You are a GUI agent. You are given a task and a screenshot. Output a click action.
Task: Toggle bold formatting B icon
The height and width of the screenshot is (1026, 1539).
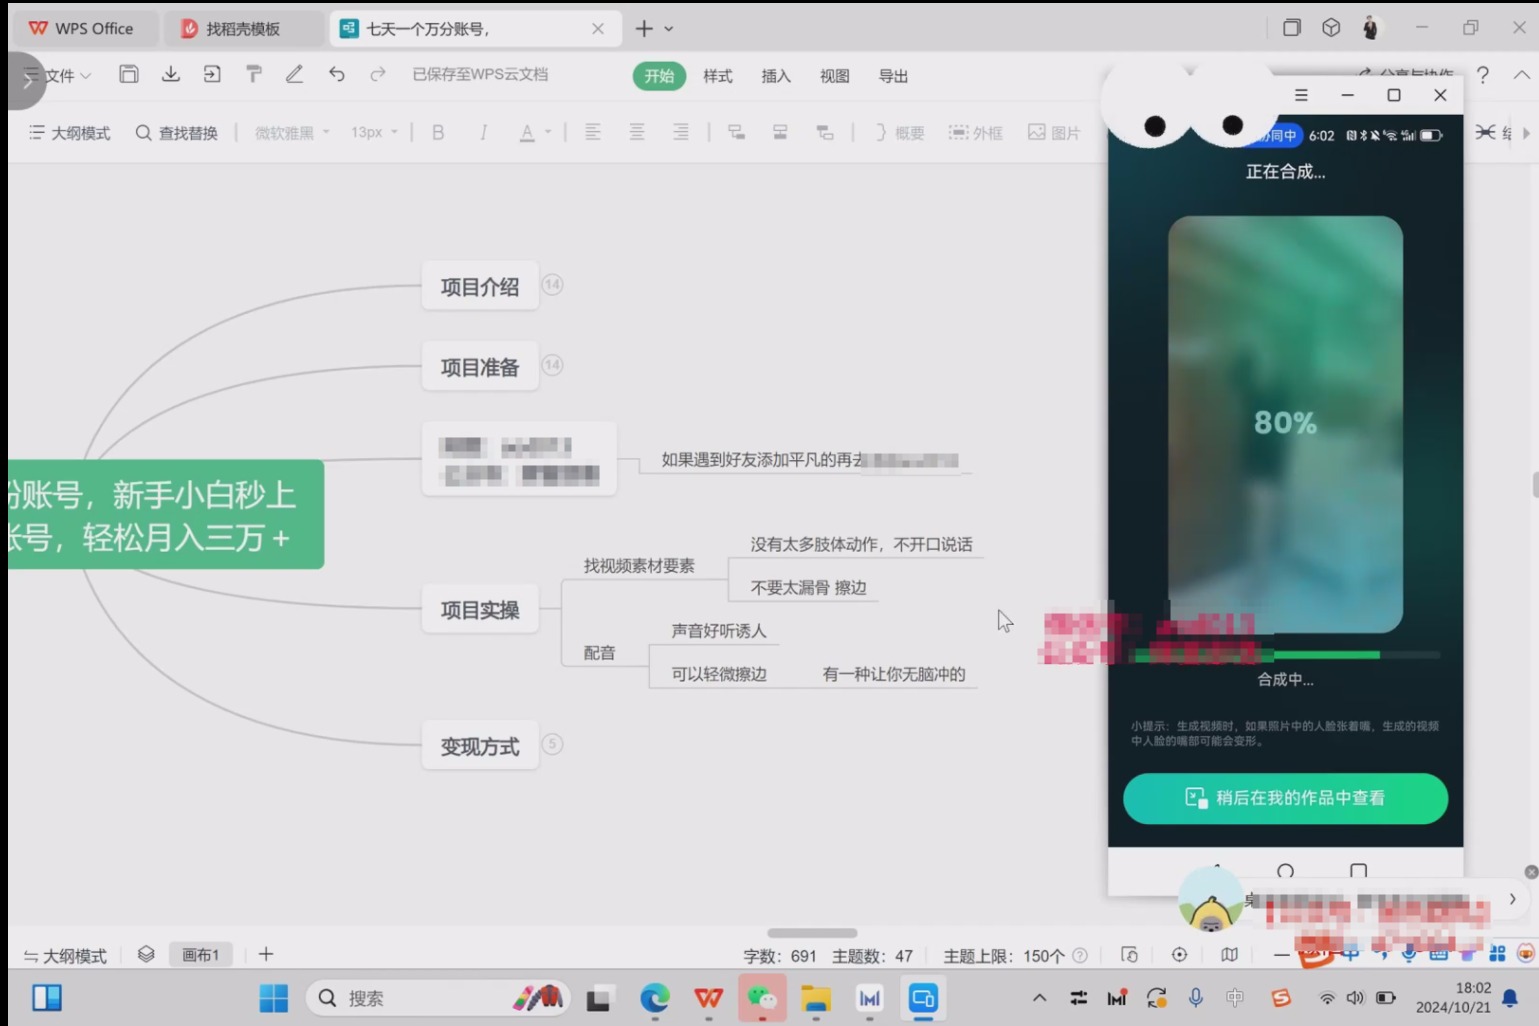(x=438, y=132)
